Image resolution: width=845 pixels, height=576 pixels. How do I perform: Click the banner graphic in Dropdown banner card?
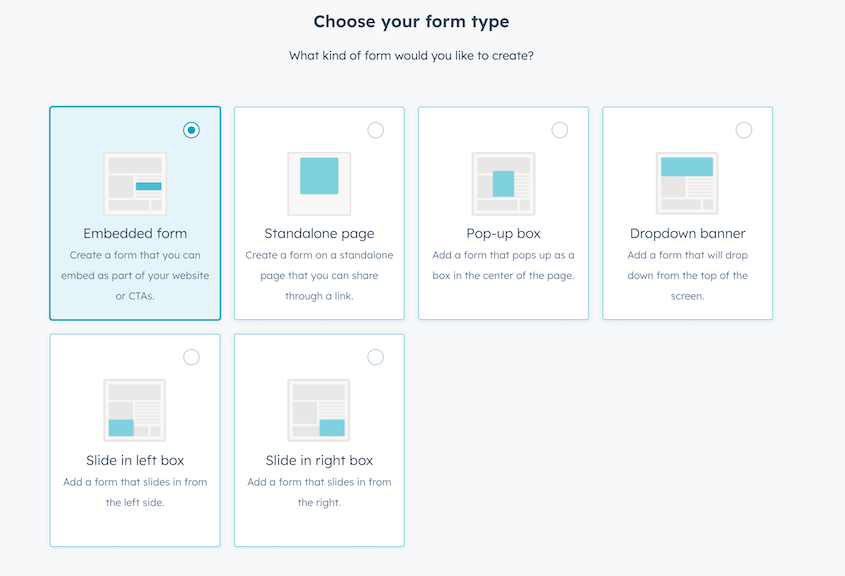pos(687,168)
